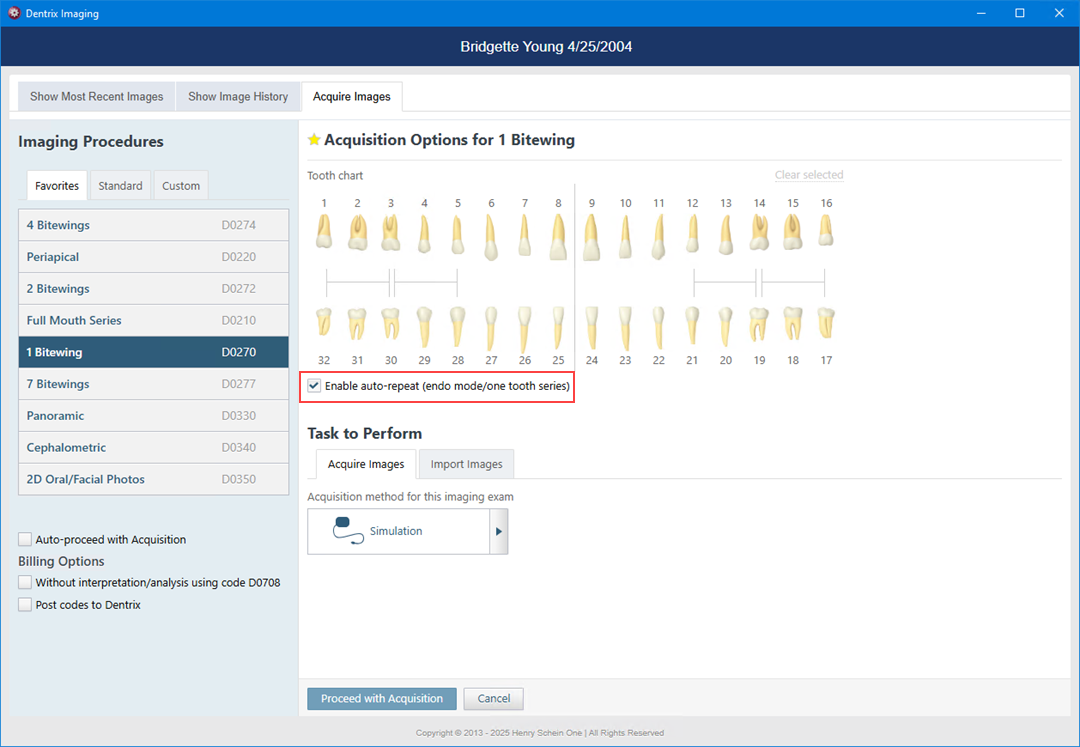Select lower tooth 28 in tooth chart

coord(457,326)
